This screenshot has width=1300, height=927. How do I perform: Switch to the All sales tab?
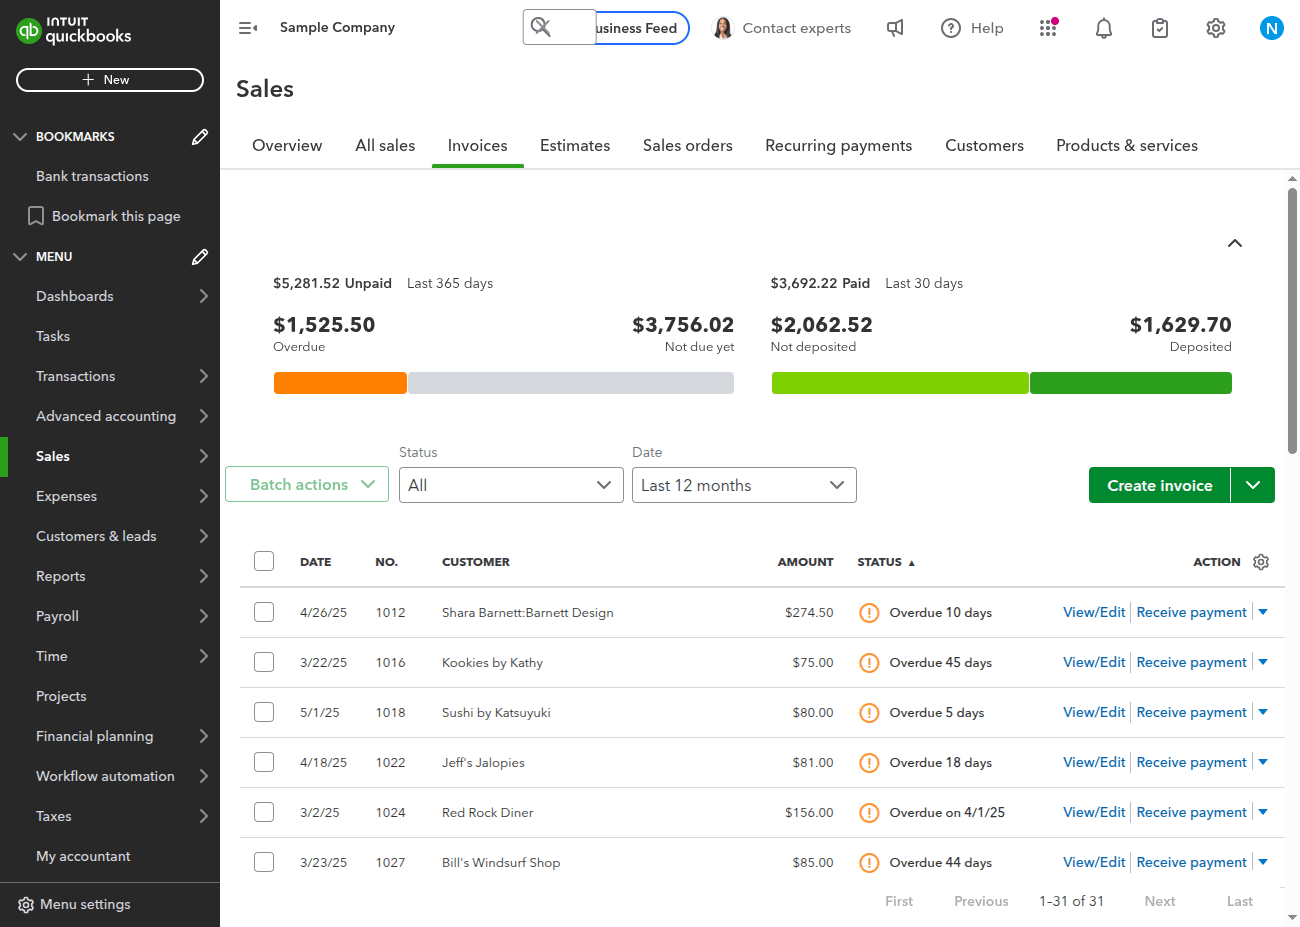pyautogui.click(x=385, y=146)
